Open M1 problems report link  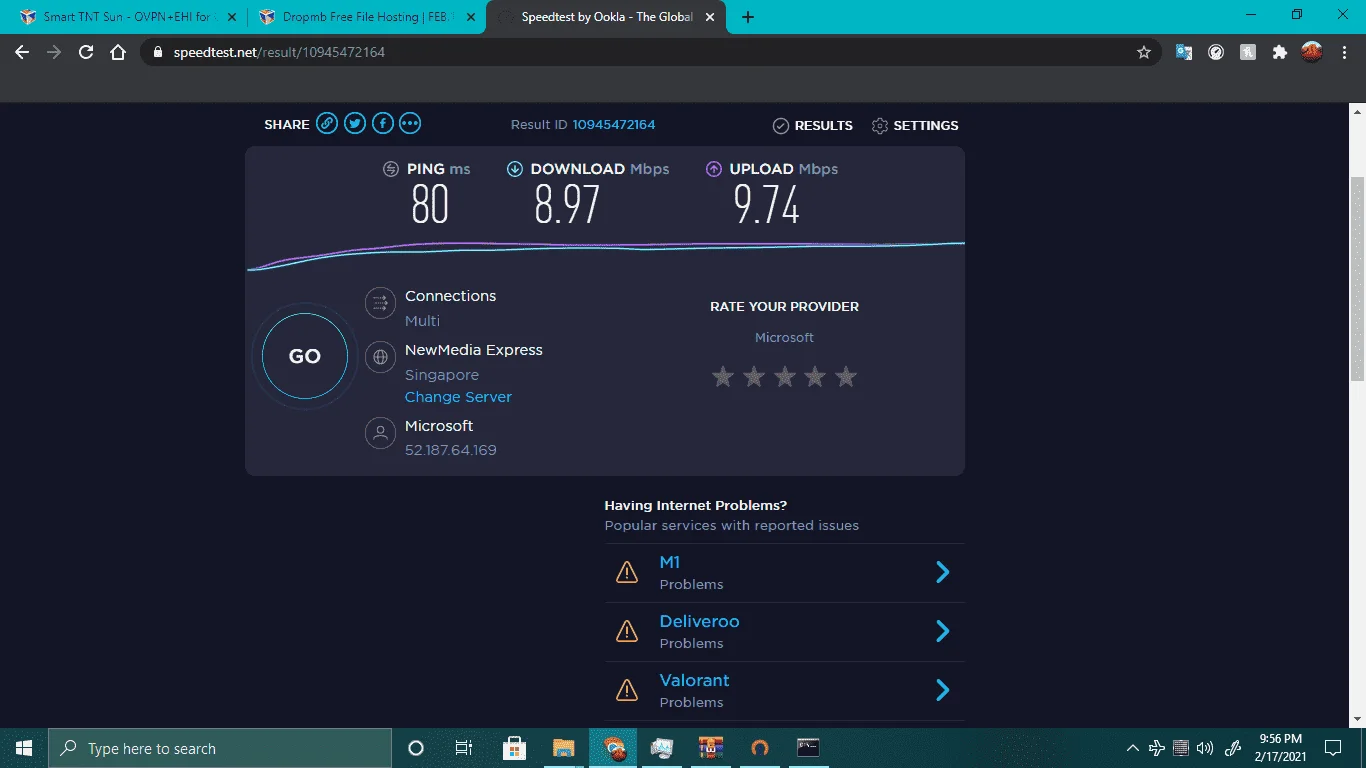pos(670,563)
